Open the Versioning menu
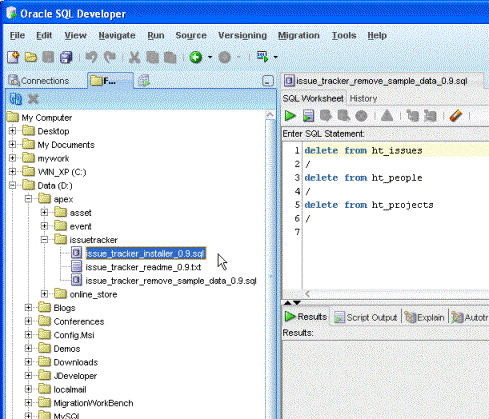Screen dimensions: 489x419 pos(242,35)
